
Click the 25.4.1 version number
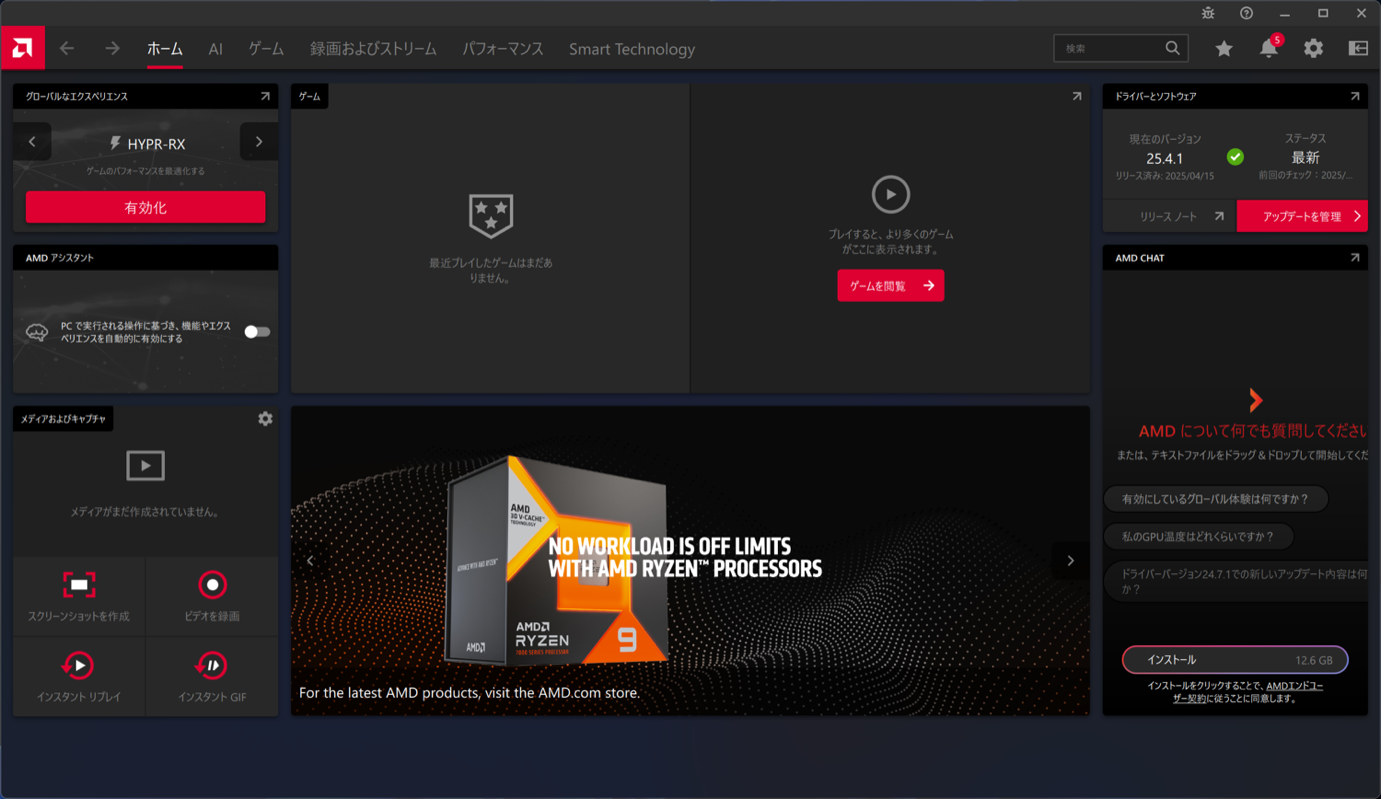[1165, 158]
